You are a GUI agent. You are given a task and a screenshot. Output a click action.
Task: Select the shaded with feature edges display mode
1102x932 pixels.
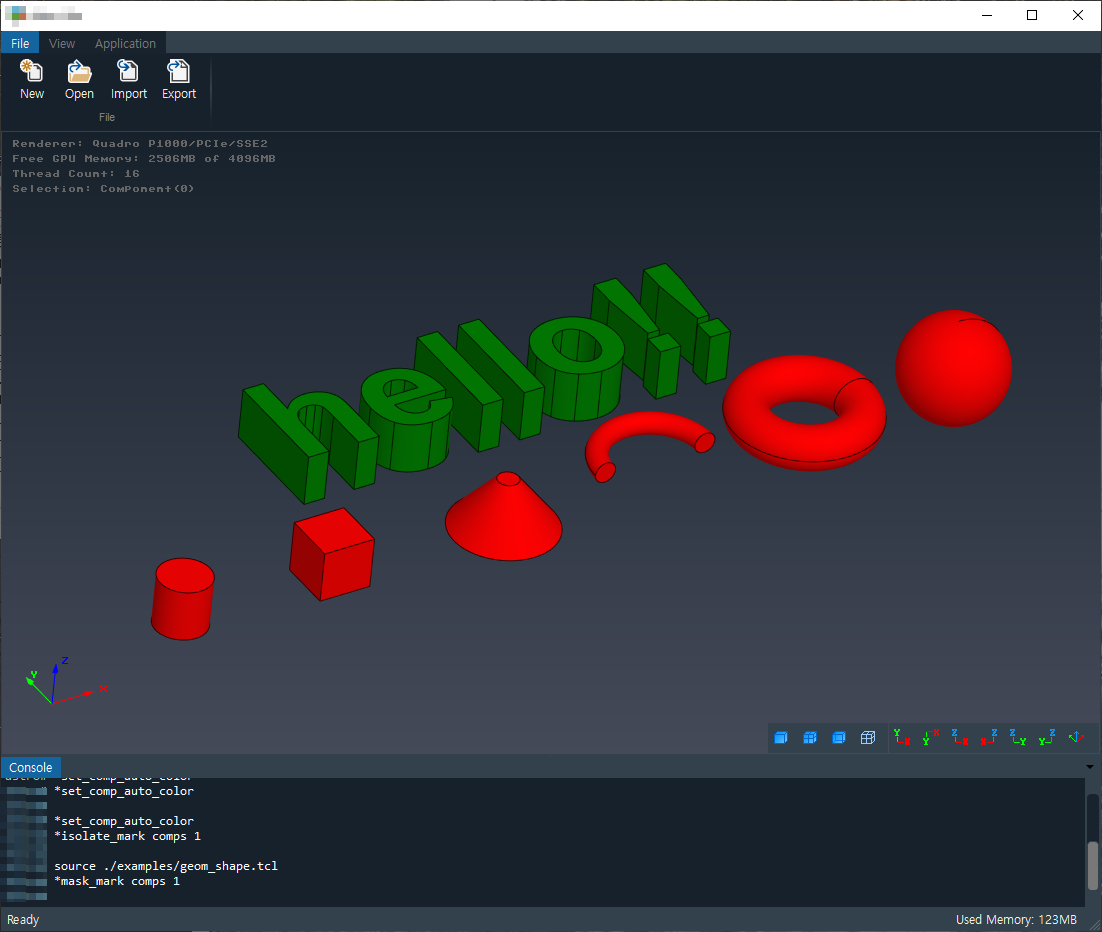point(838,737)
